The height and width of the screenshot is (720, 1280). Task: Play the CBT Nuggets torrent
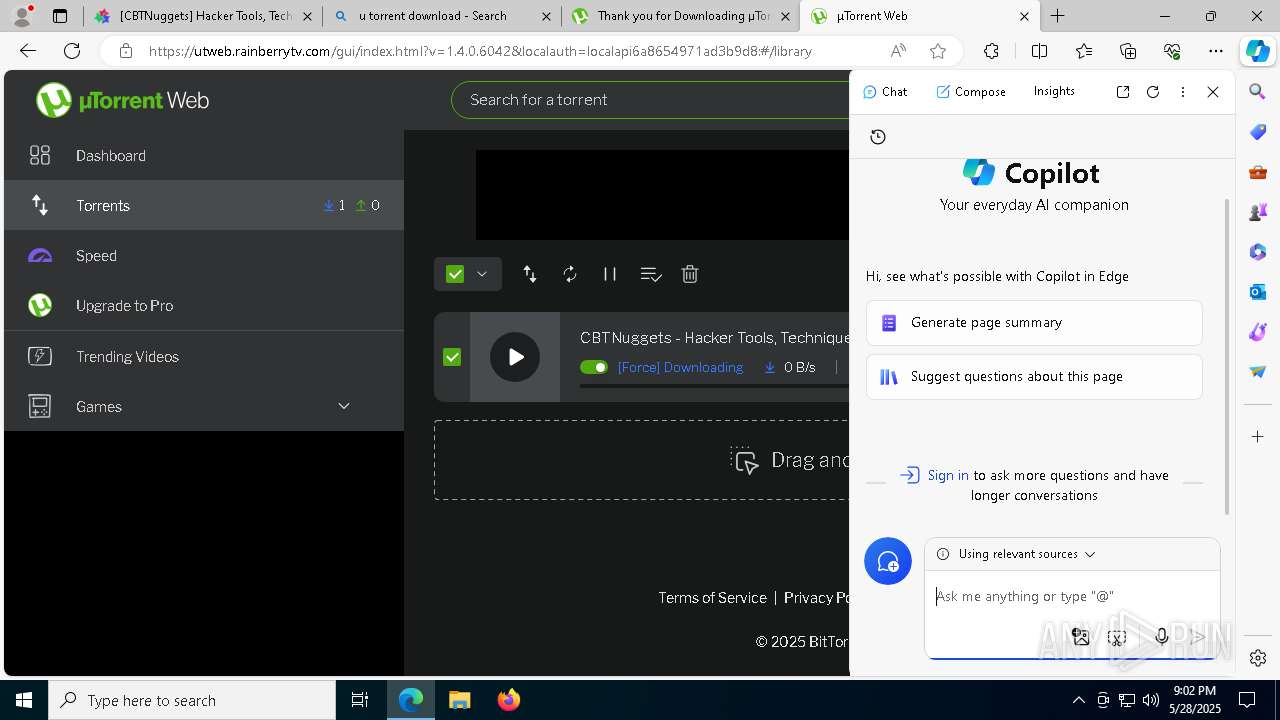[515, 357]
